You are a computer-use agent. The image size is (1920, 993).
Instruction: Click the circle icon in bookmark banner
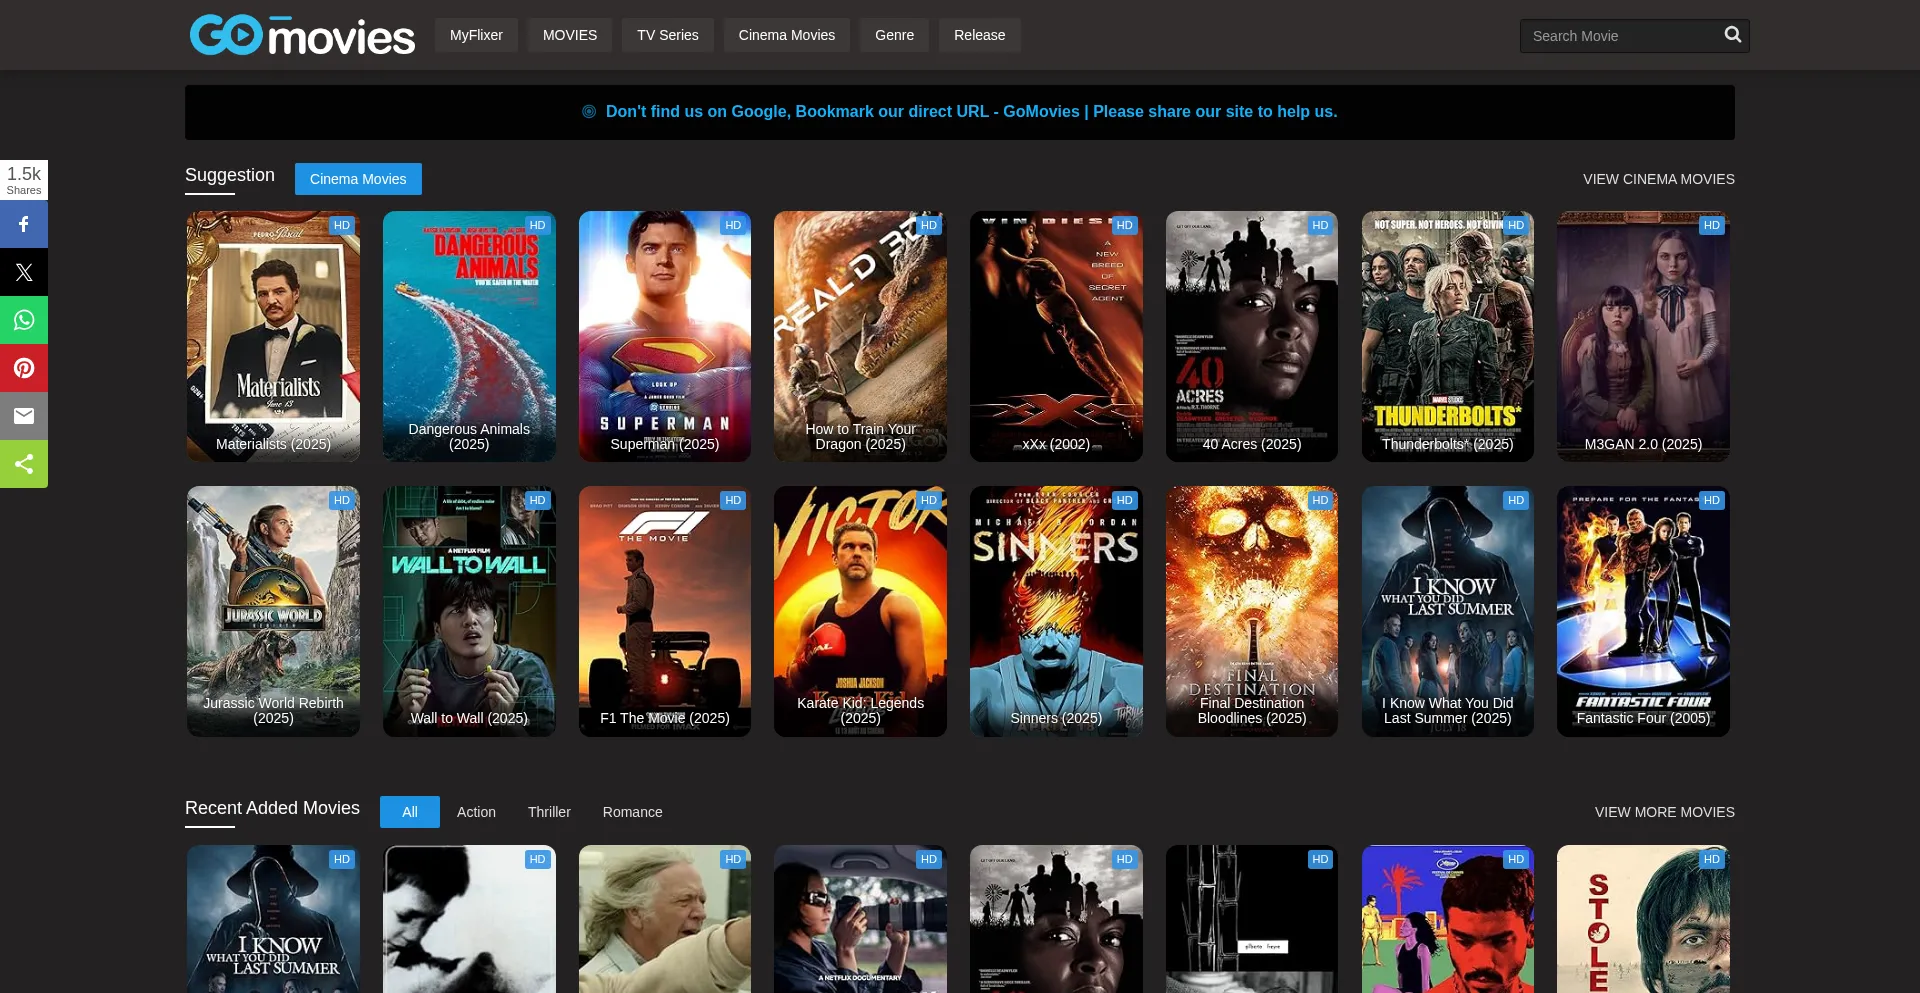click(589, 112)
